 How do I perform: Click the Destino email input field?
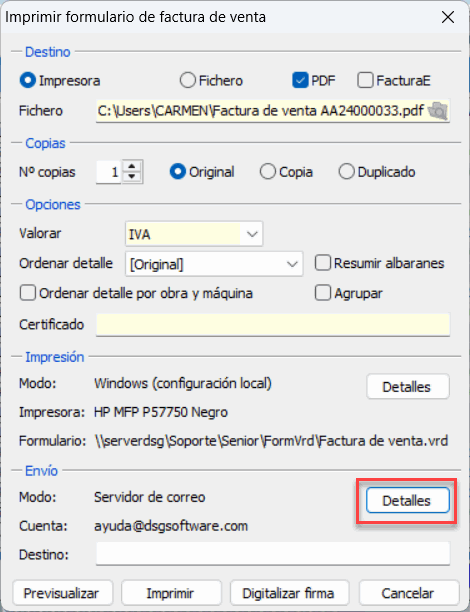(273, 553)
